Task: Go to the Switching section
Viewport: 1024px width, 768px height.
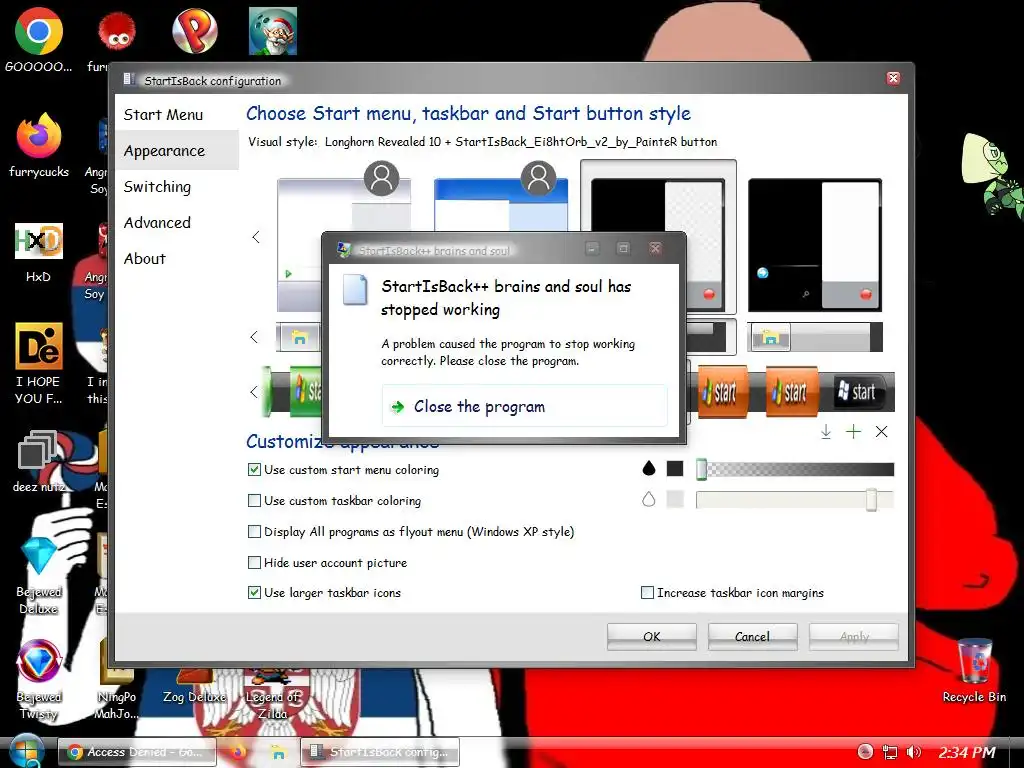Action: tap(157, 187)
